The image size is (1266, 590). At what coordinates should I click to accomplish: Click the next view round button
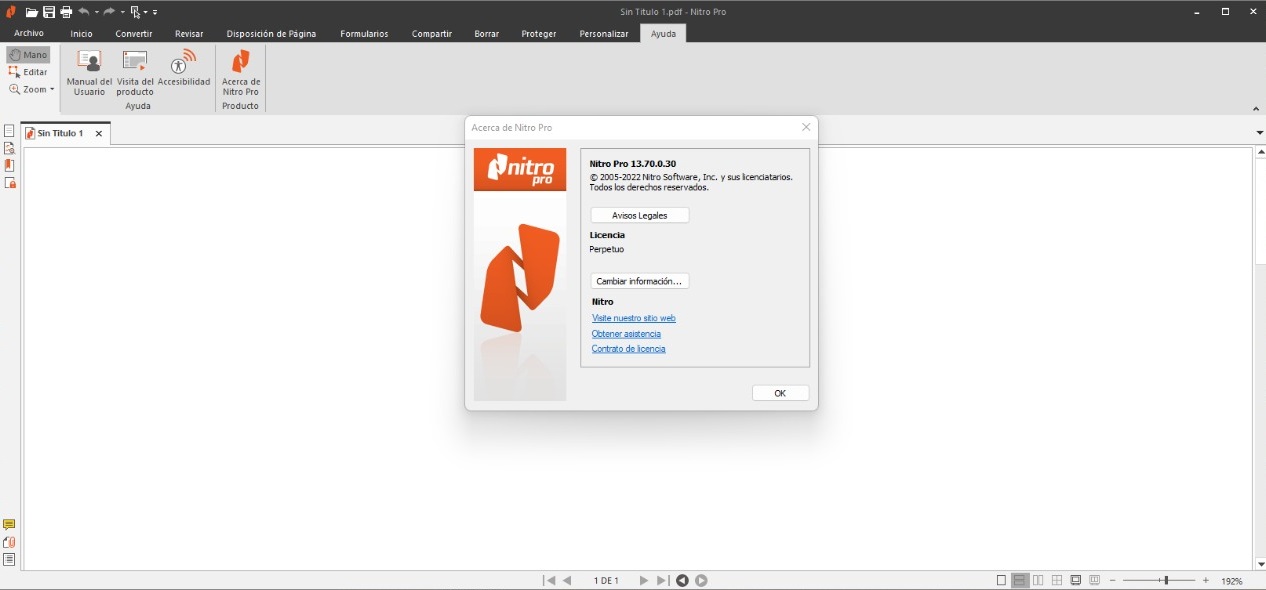point(701,580)
